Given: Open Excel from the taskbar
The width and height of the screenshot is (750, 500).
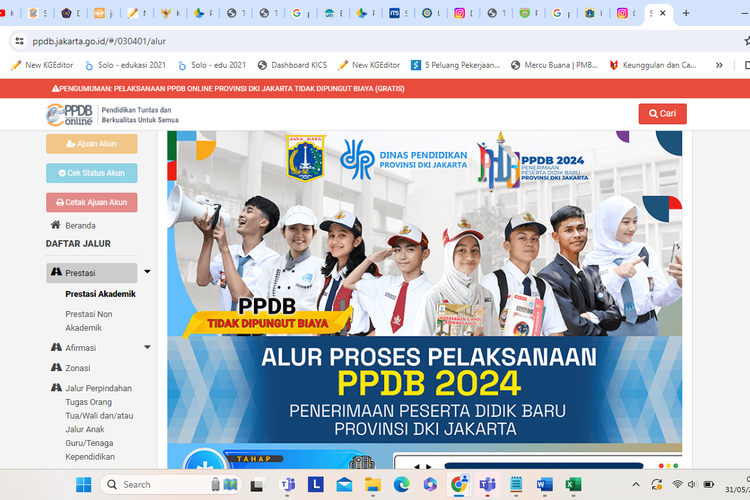Looking at the screenshot, I should click(574, 485).
